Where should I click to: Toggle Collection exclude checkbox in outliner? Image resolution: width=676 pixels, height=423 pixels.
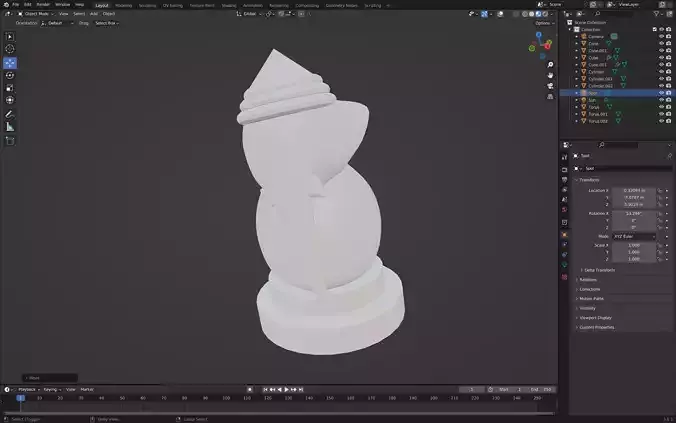pos(654,29)
